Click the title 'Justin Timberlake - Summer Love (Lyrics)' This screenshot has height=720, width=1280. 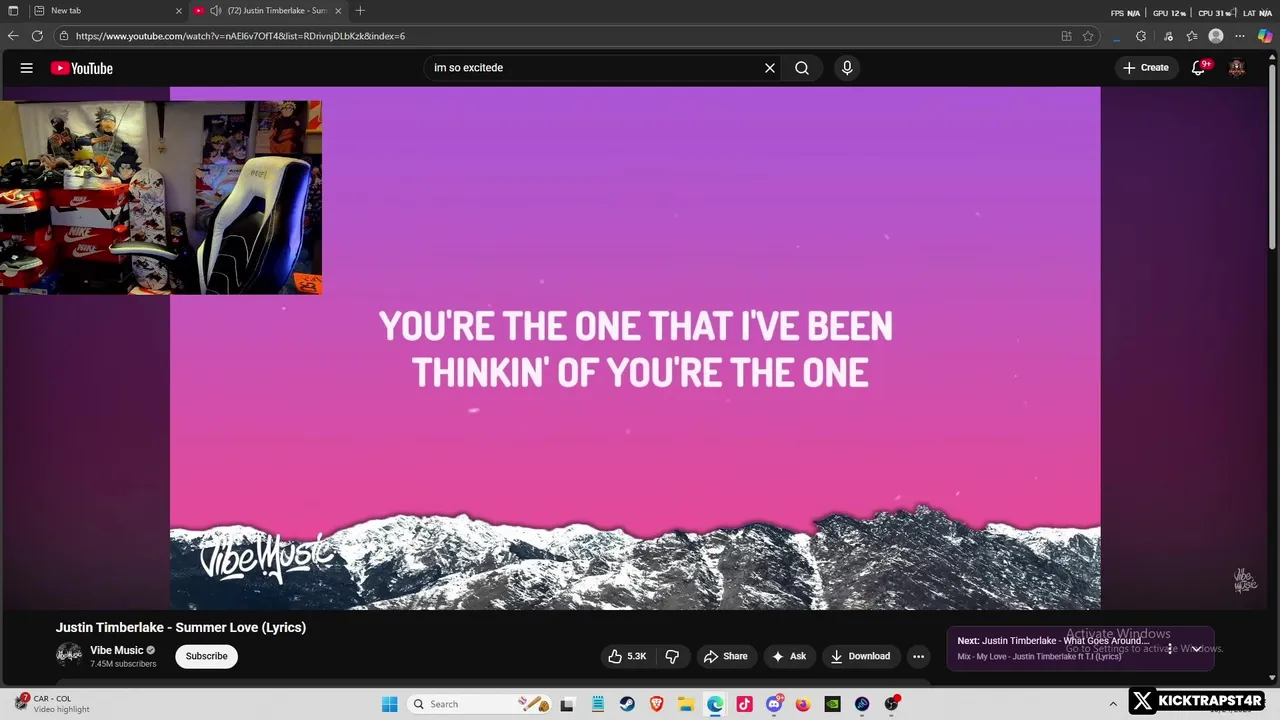181,627
